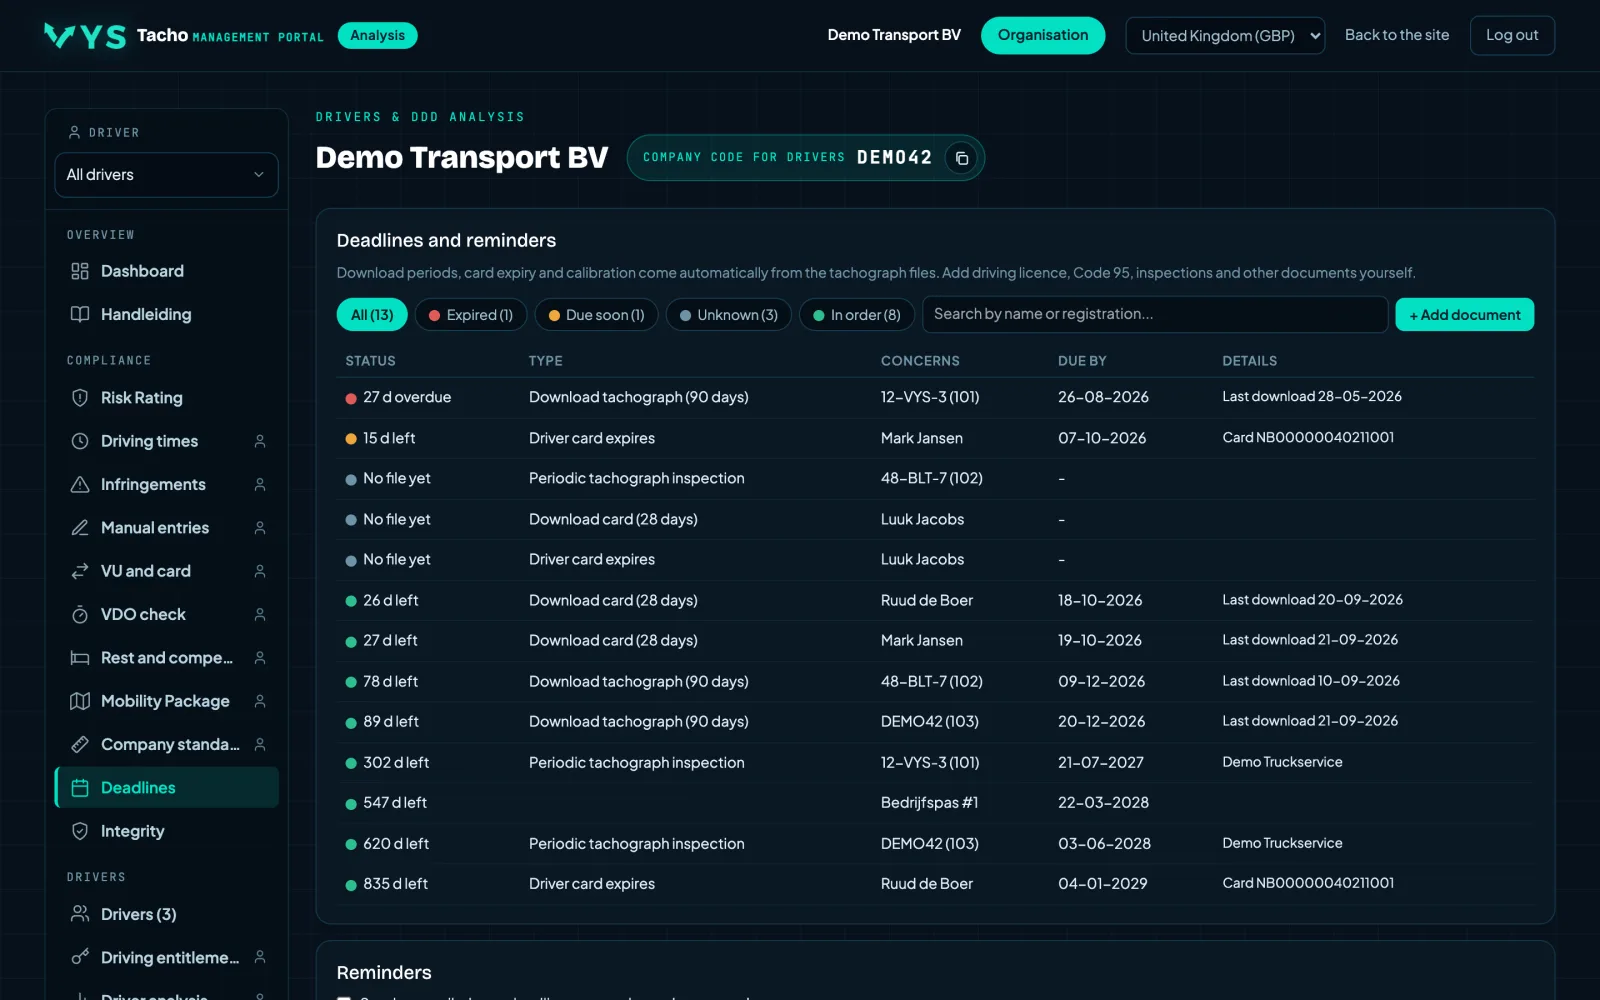Click the 835 d left status cell
The height and width of the screenshot is (1000, 1600).
click(386, 884)
